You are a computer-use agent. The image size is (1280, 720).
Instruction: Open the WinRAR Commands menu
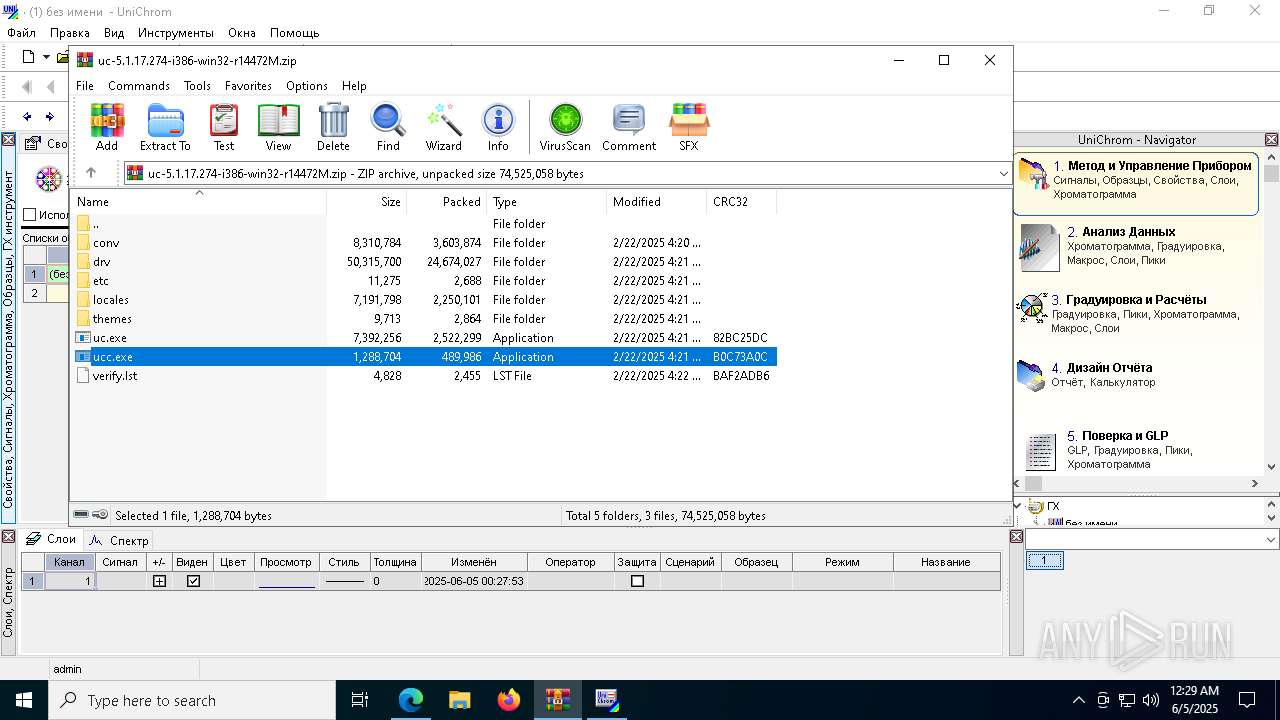[139, 86]
